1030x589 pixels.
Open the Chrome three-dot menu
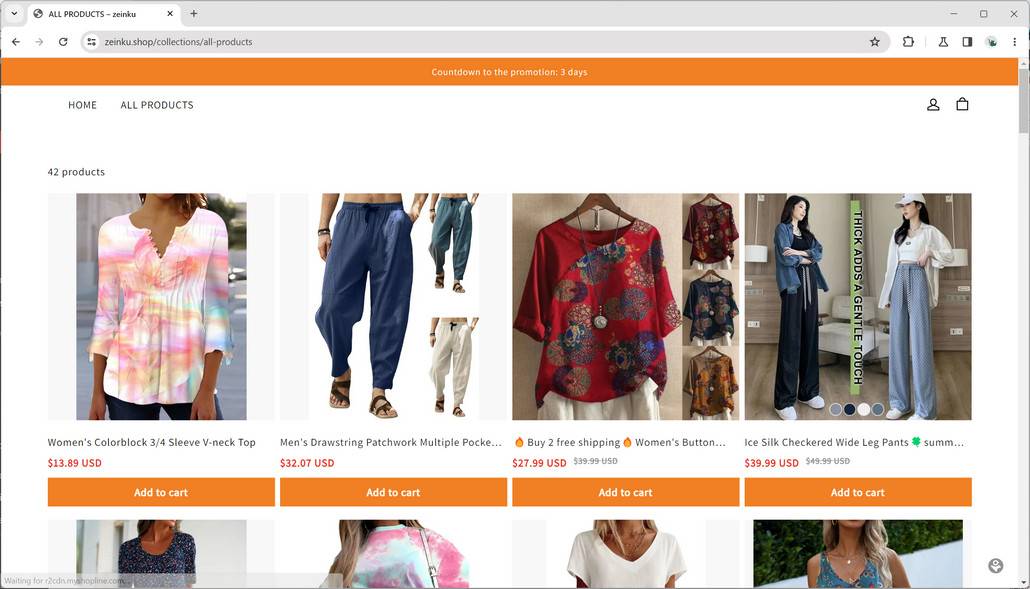click(1015, 42)
